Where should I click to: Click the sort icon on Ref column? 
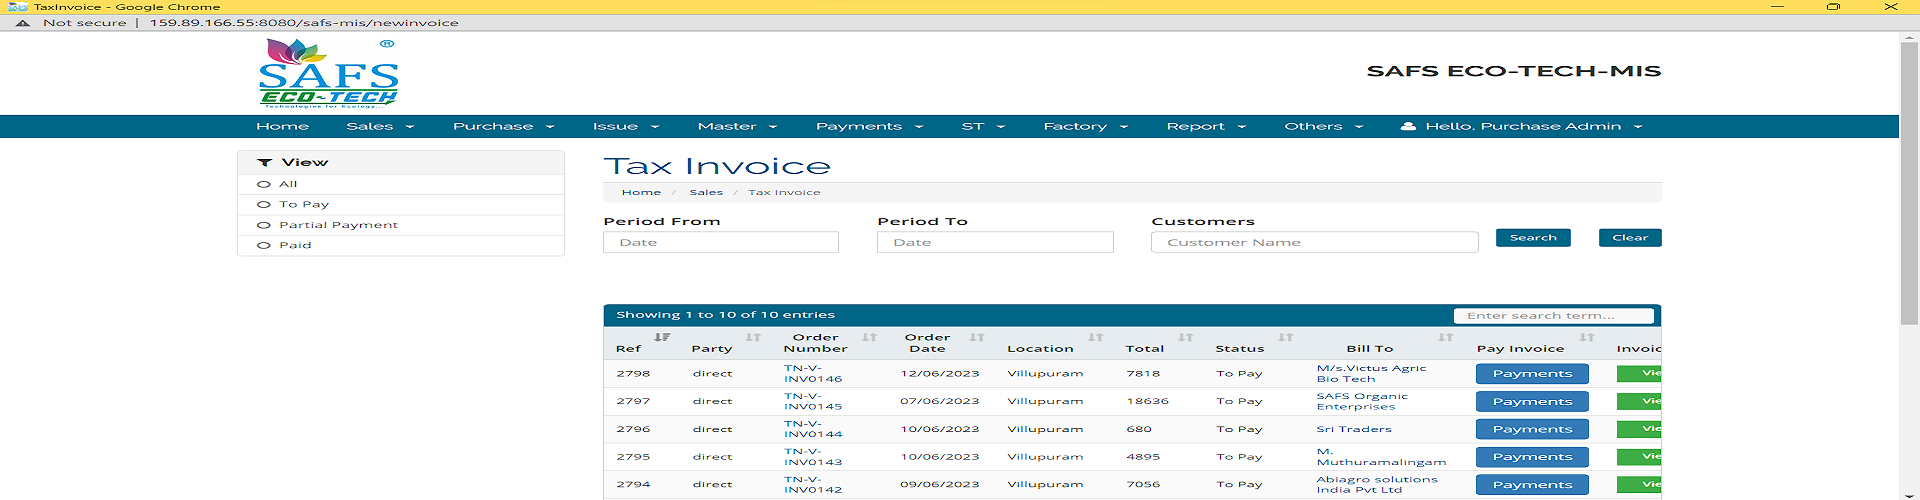tap(661, 338)
